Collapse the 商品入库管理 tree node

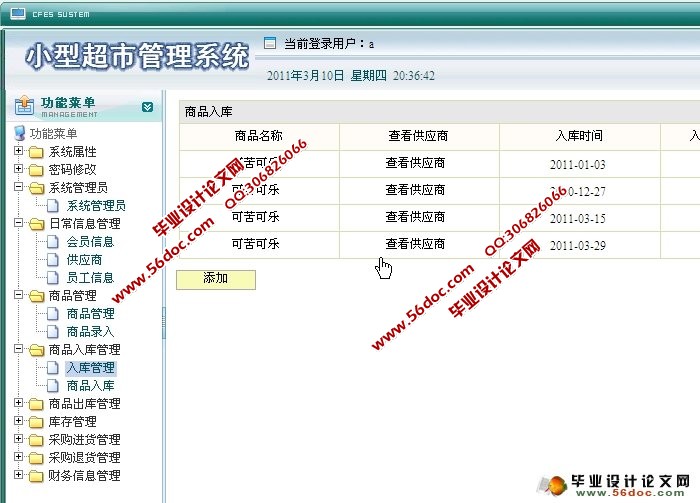(x=18, y=349)
